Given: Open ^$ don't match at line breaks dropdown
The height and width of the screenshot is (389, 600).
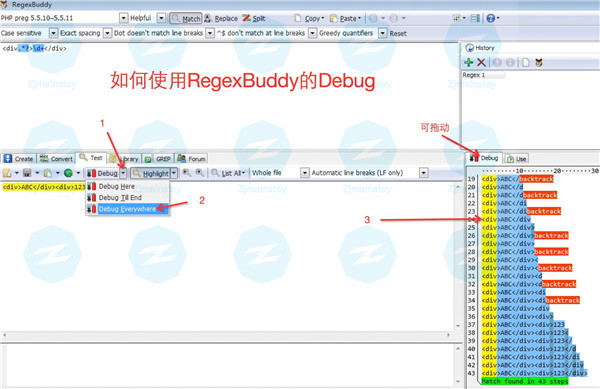Looking at the screenshot, I should coord(313,33).
